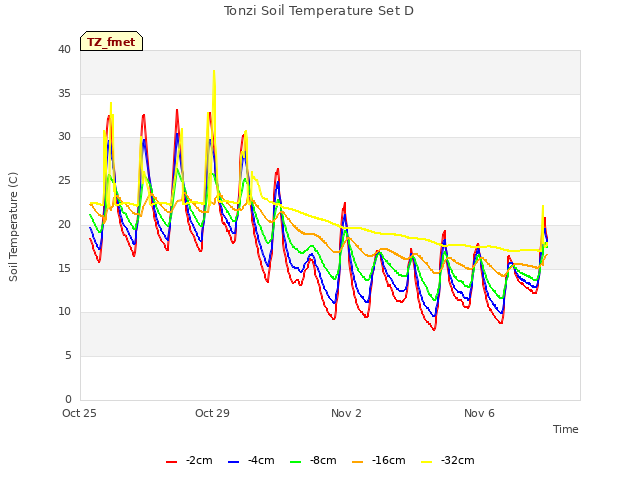Click the 35 y-axis tick label

[64, 93]
